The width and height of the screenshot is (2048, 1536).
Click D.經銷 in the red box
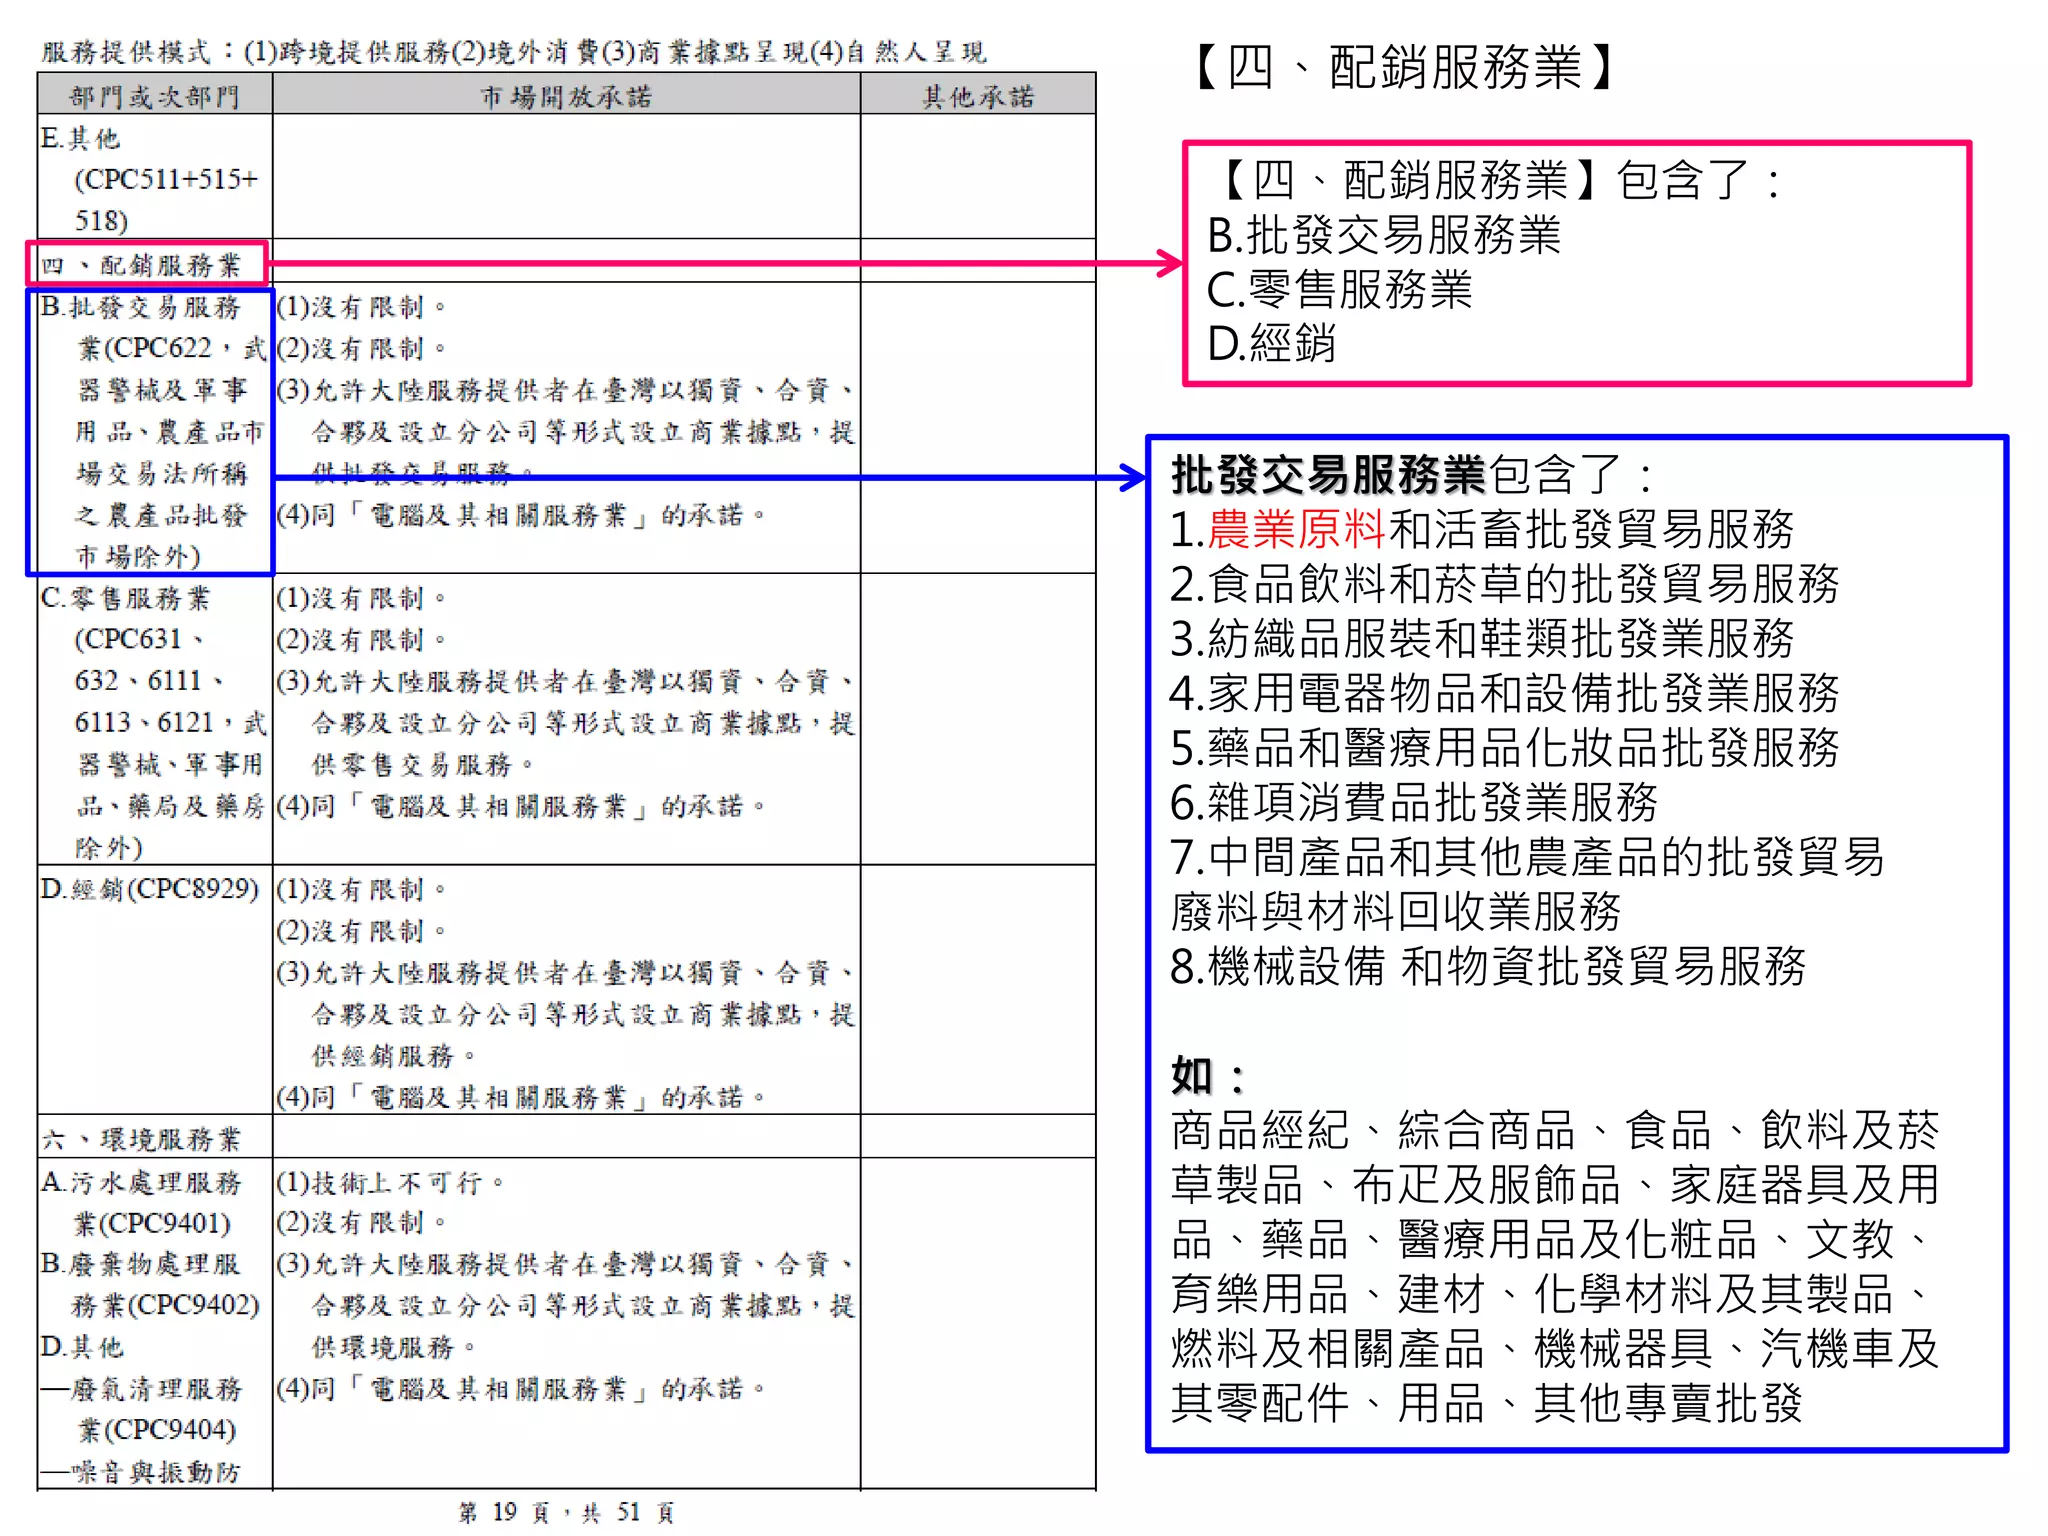[x=1271, y=344]
